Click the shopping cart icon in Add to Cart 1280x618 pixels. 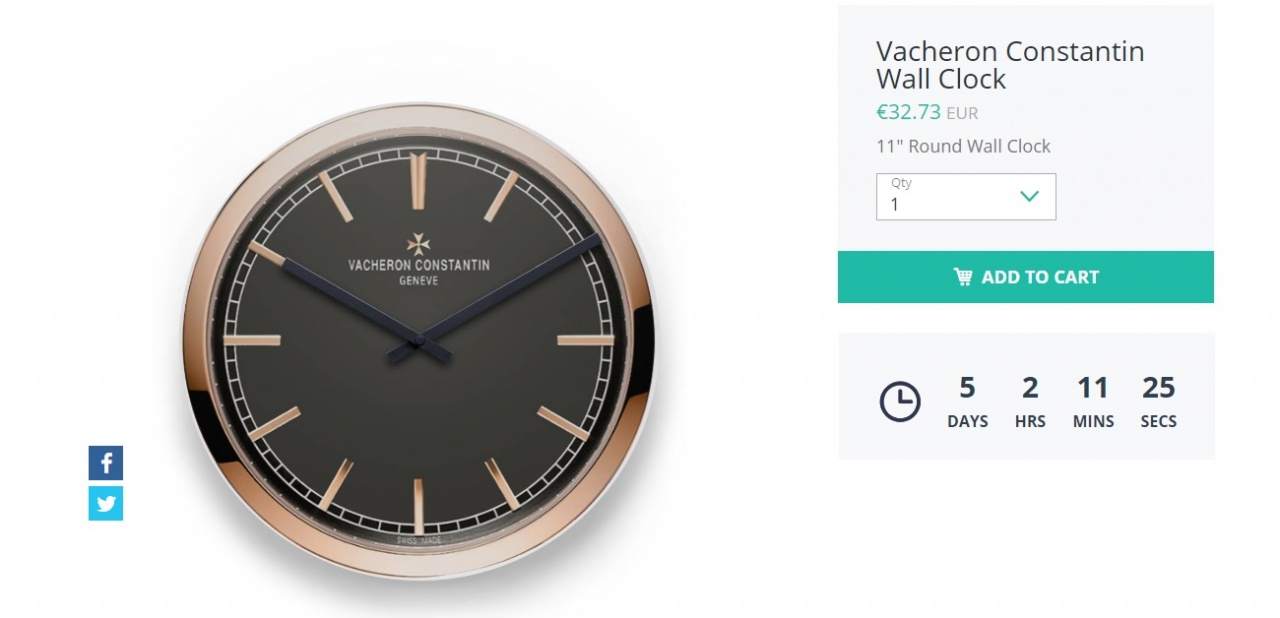(963, 277)
